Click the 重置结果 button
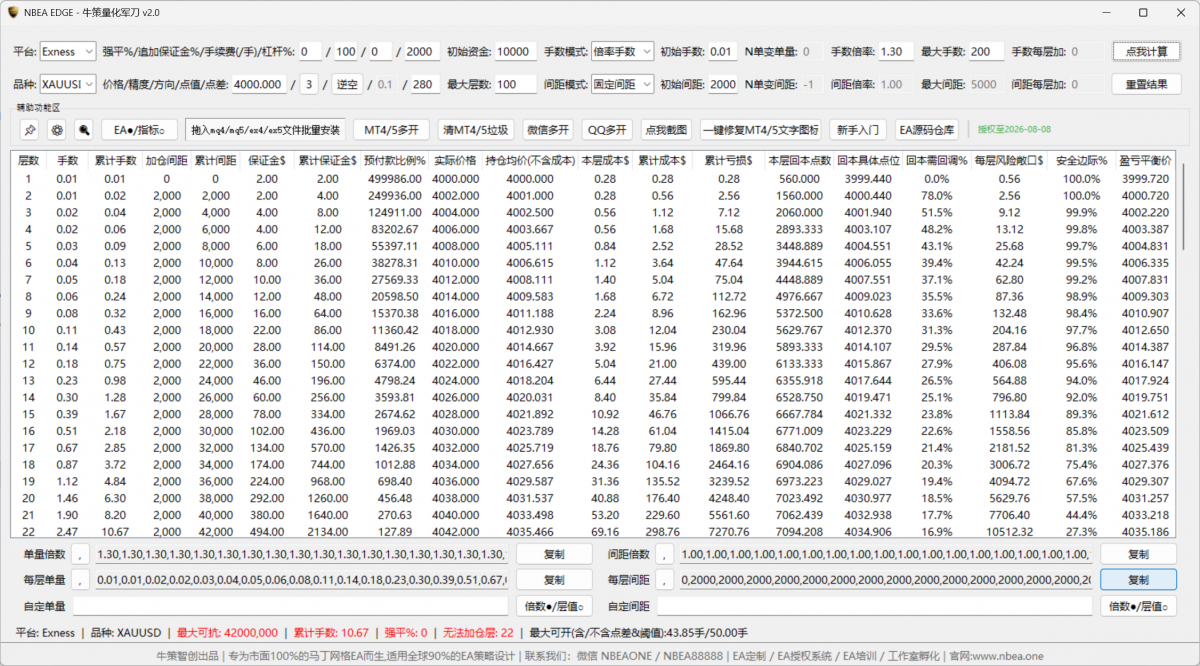1200x666 pixels. [x=1147, y=84]
